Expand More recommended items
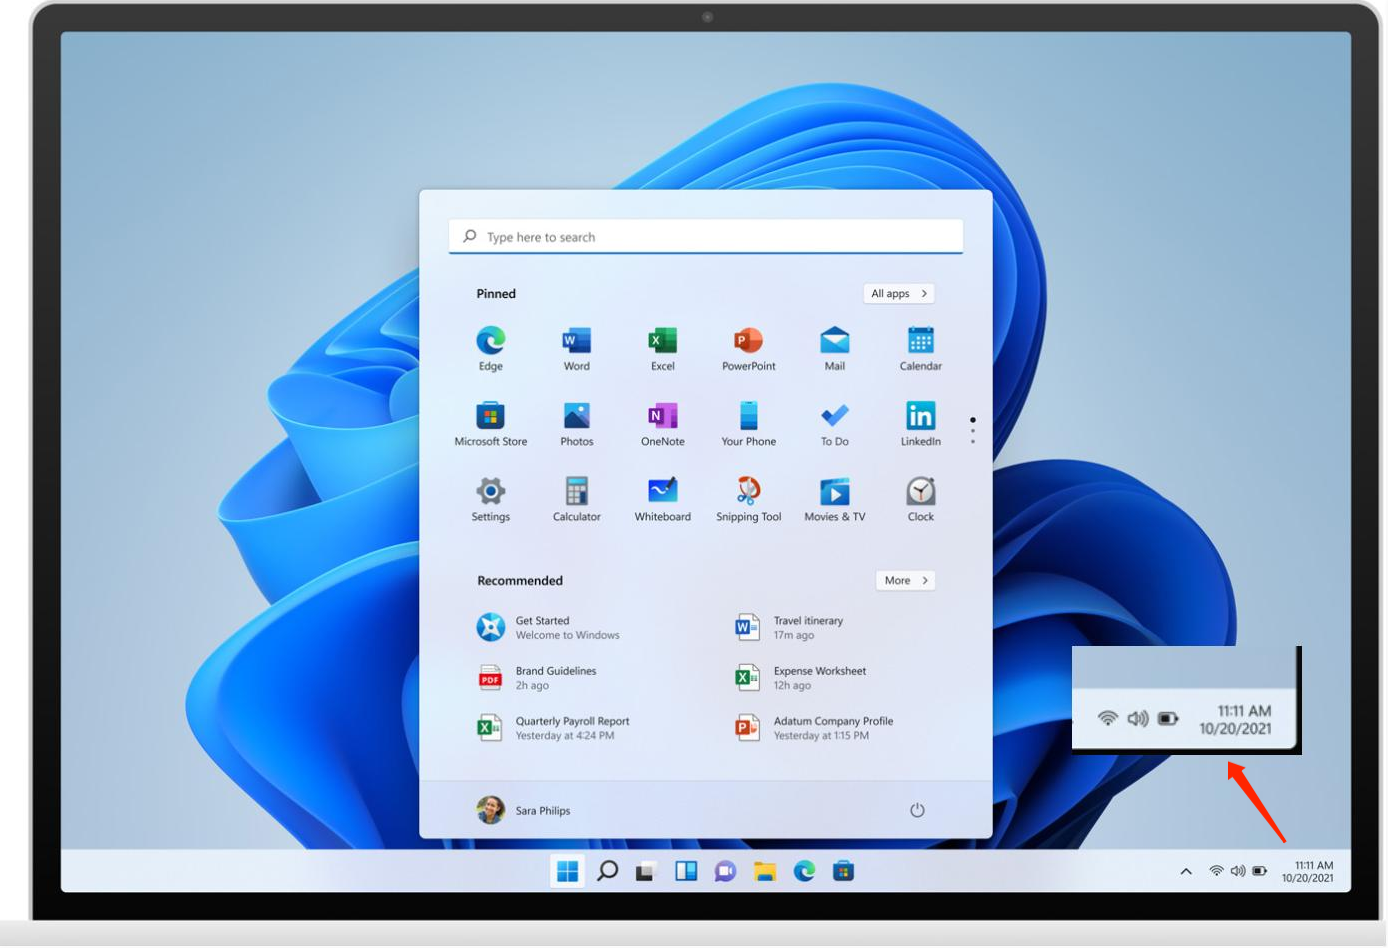 tap(905, 581)
